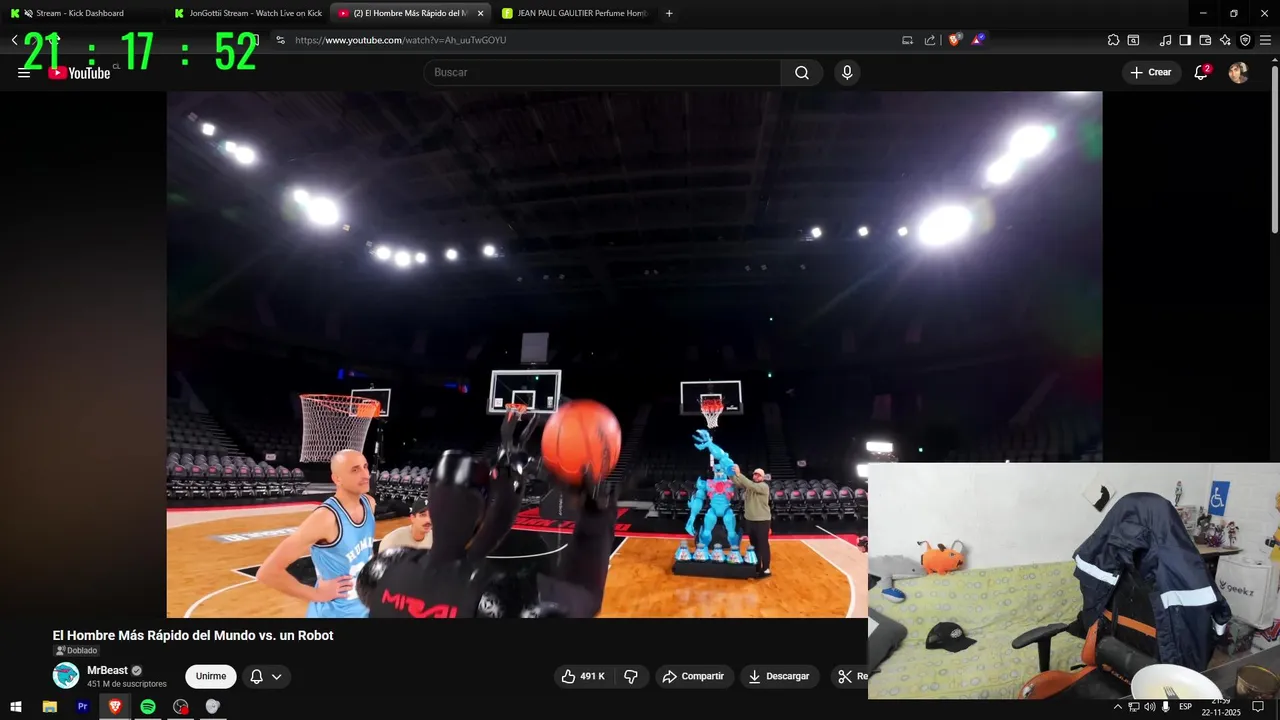Open the Brave Wallet icon
The image size is (1280, 720).
pyautogui.click(x=1205, y=40)
